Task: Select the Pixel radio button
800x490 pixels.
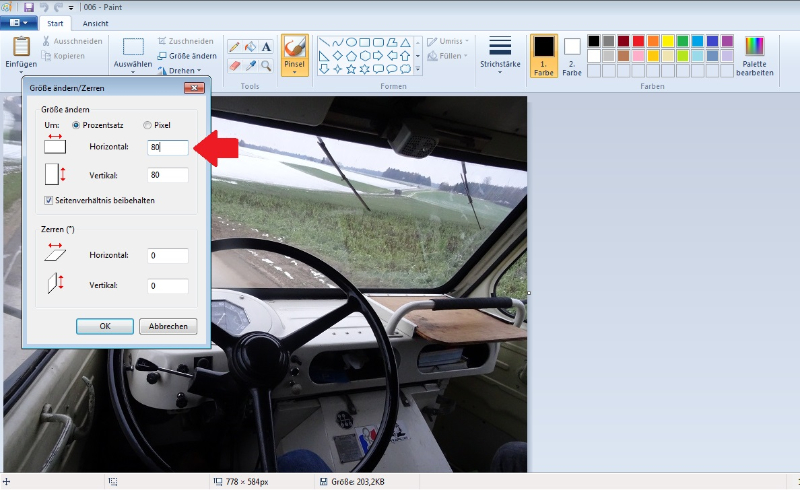Action: tap(148, 125)
